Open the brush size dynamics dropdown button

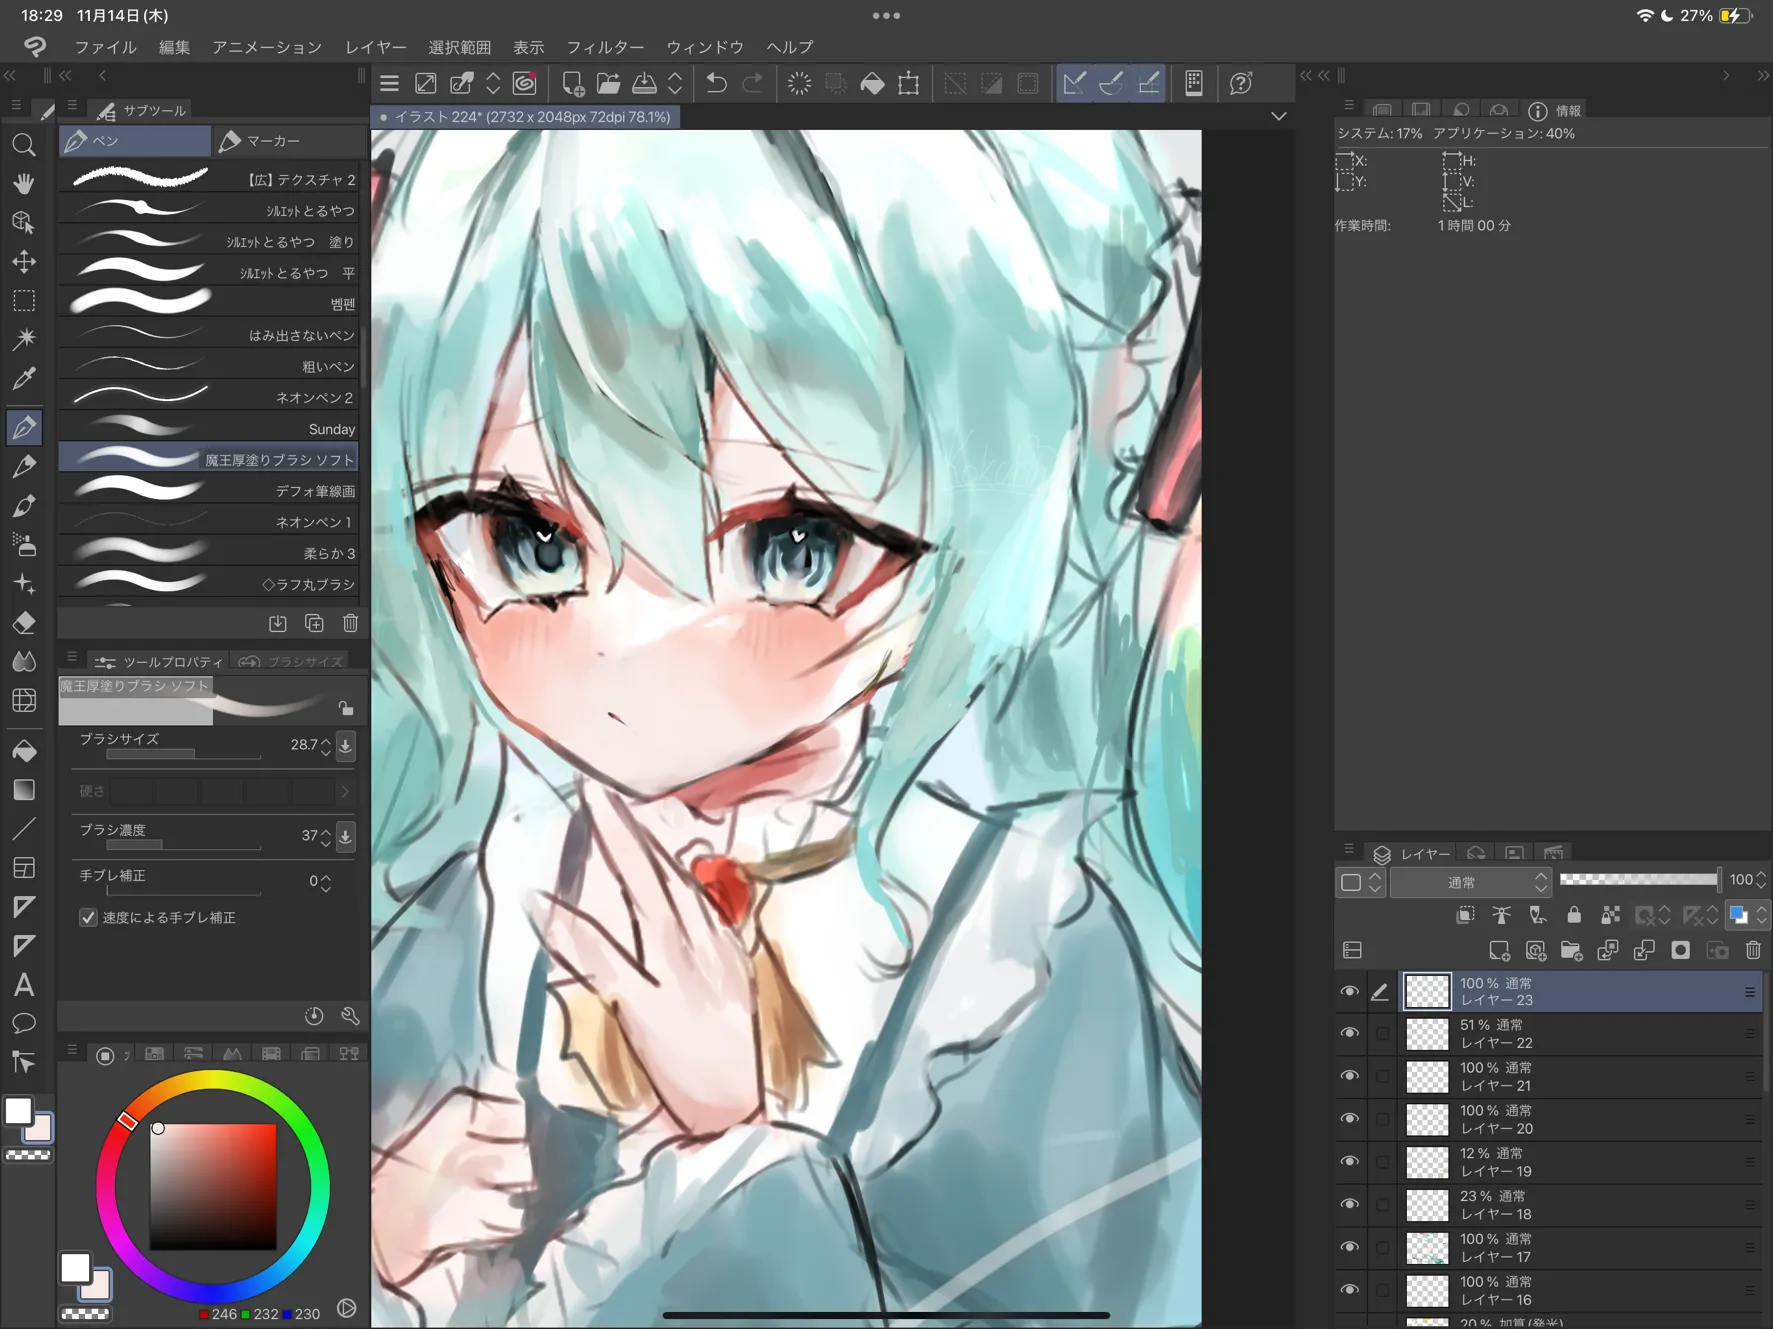point(346,745)
